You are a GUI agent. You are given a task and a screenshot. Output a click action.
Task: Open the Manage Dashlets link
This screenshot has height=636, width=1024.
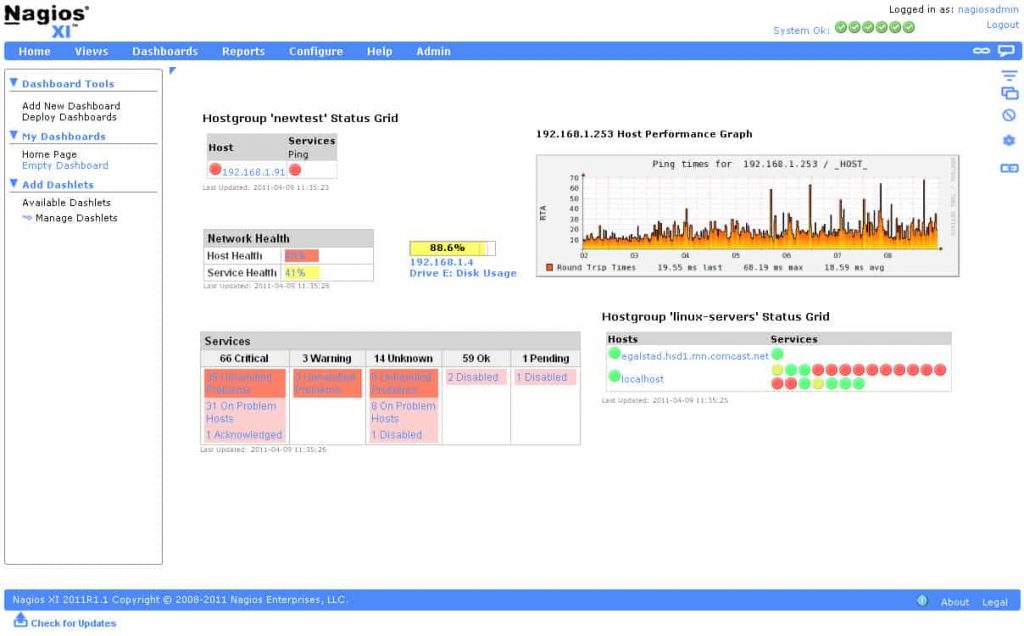(76, 218)
